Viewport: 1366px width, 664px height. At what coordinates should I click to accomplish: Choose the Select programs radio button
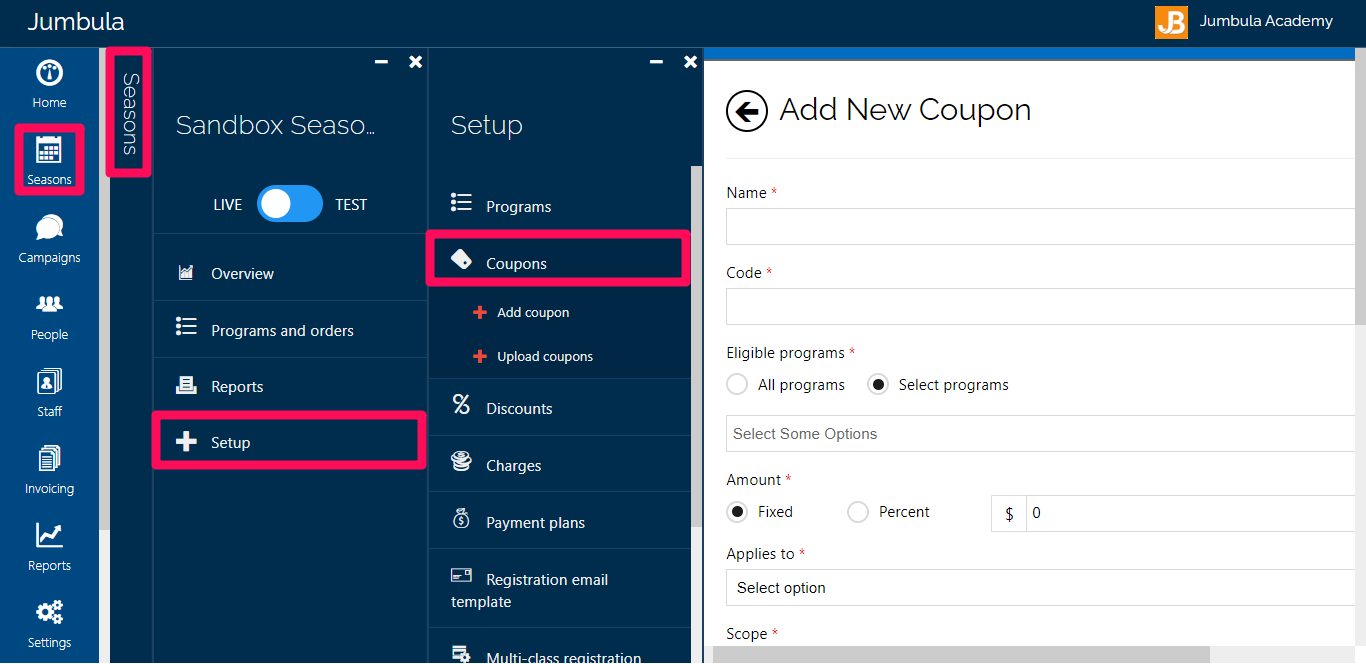(877, 385)
